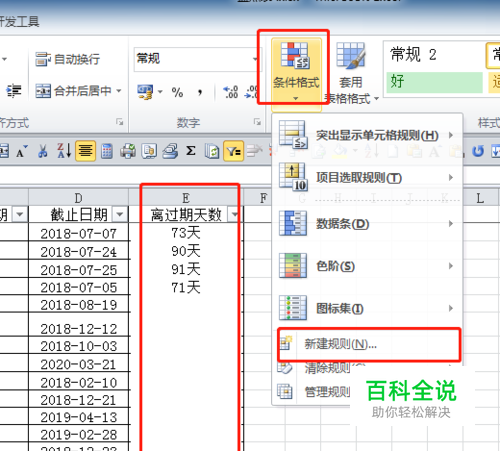Click the stacked printers icon in quick toolbar
500x451 pixels.
pos(170,151)
